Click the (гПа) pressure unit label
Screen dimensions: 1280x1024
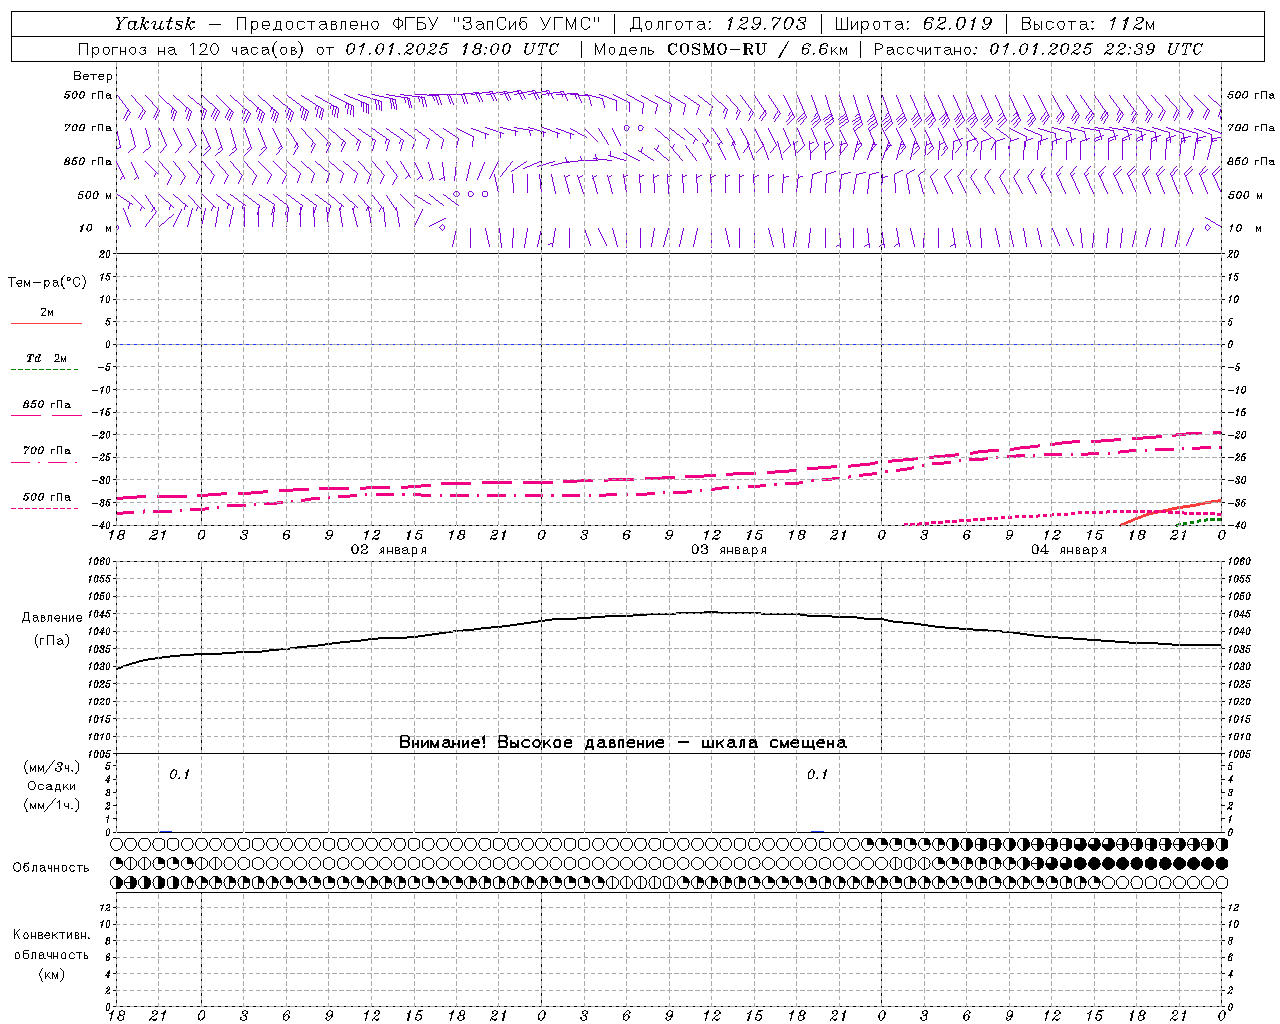click(52, 641)
